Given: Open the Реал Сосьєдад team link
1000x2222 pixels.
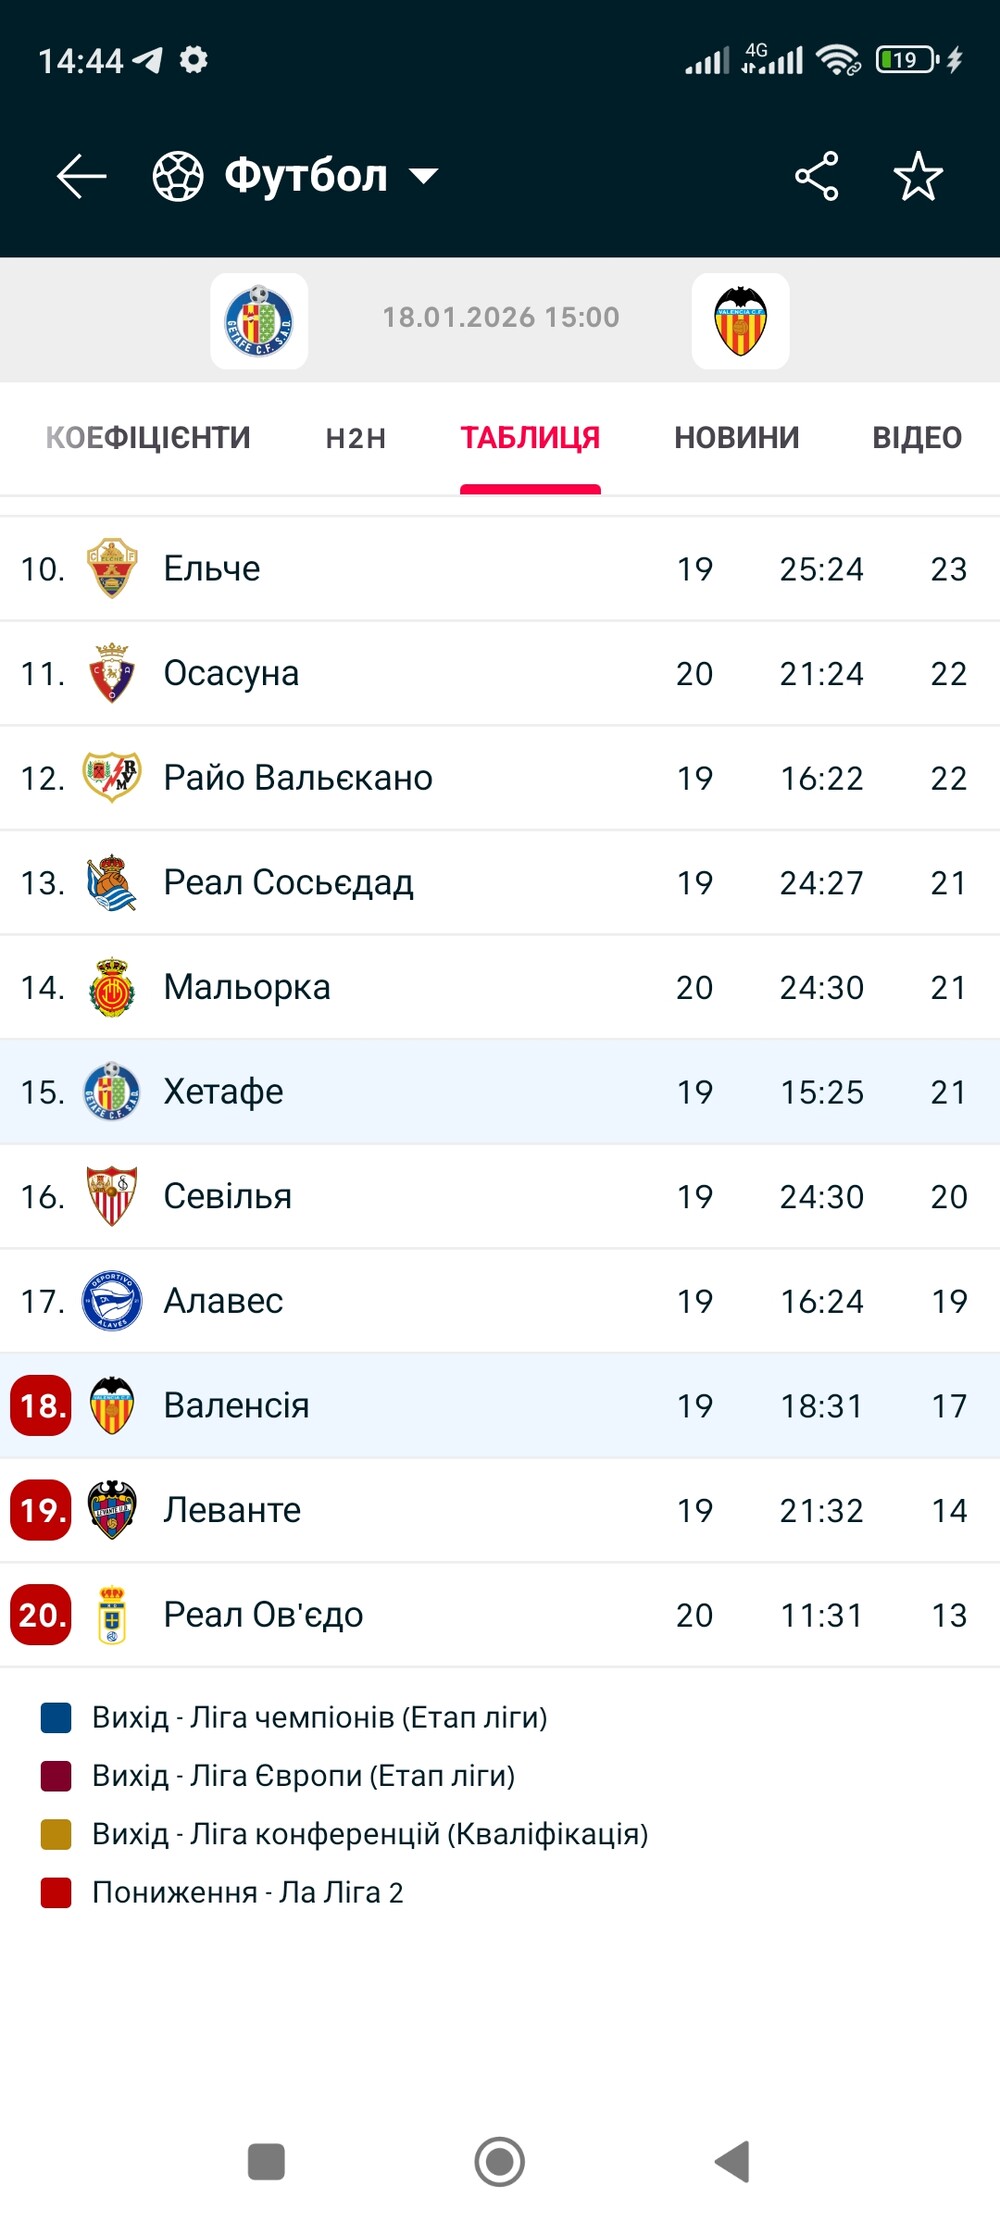Looking at the screenshot, I should coord(288,882).
